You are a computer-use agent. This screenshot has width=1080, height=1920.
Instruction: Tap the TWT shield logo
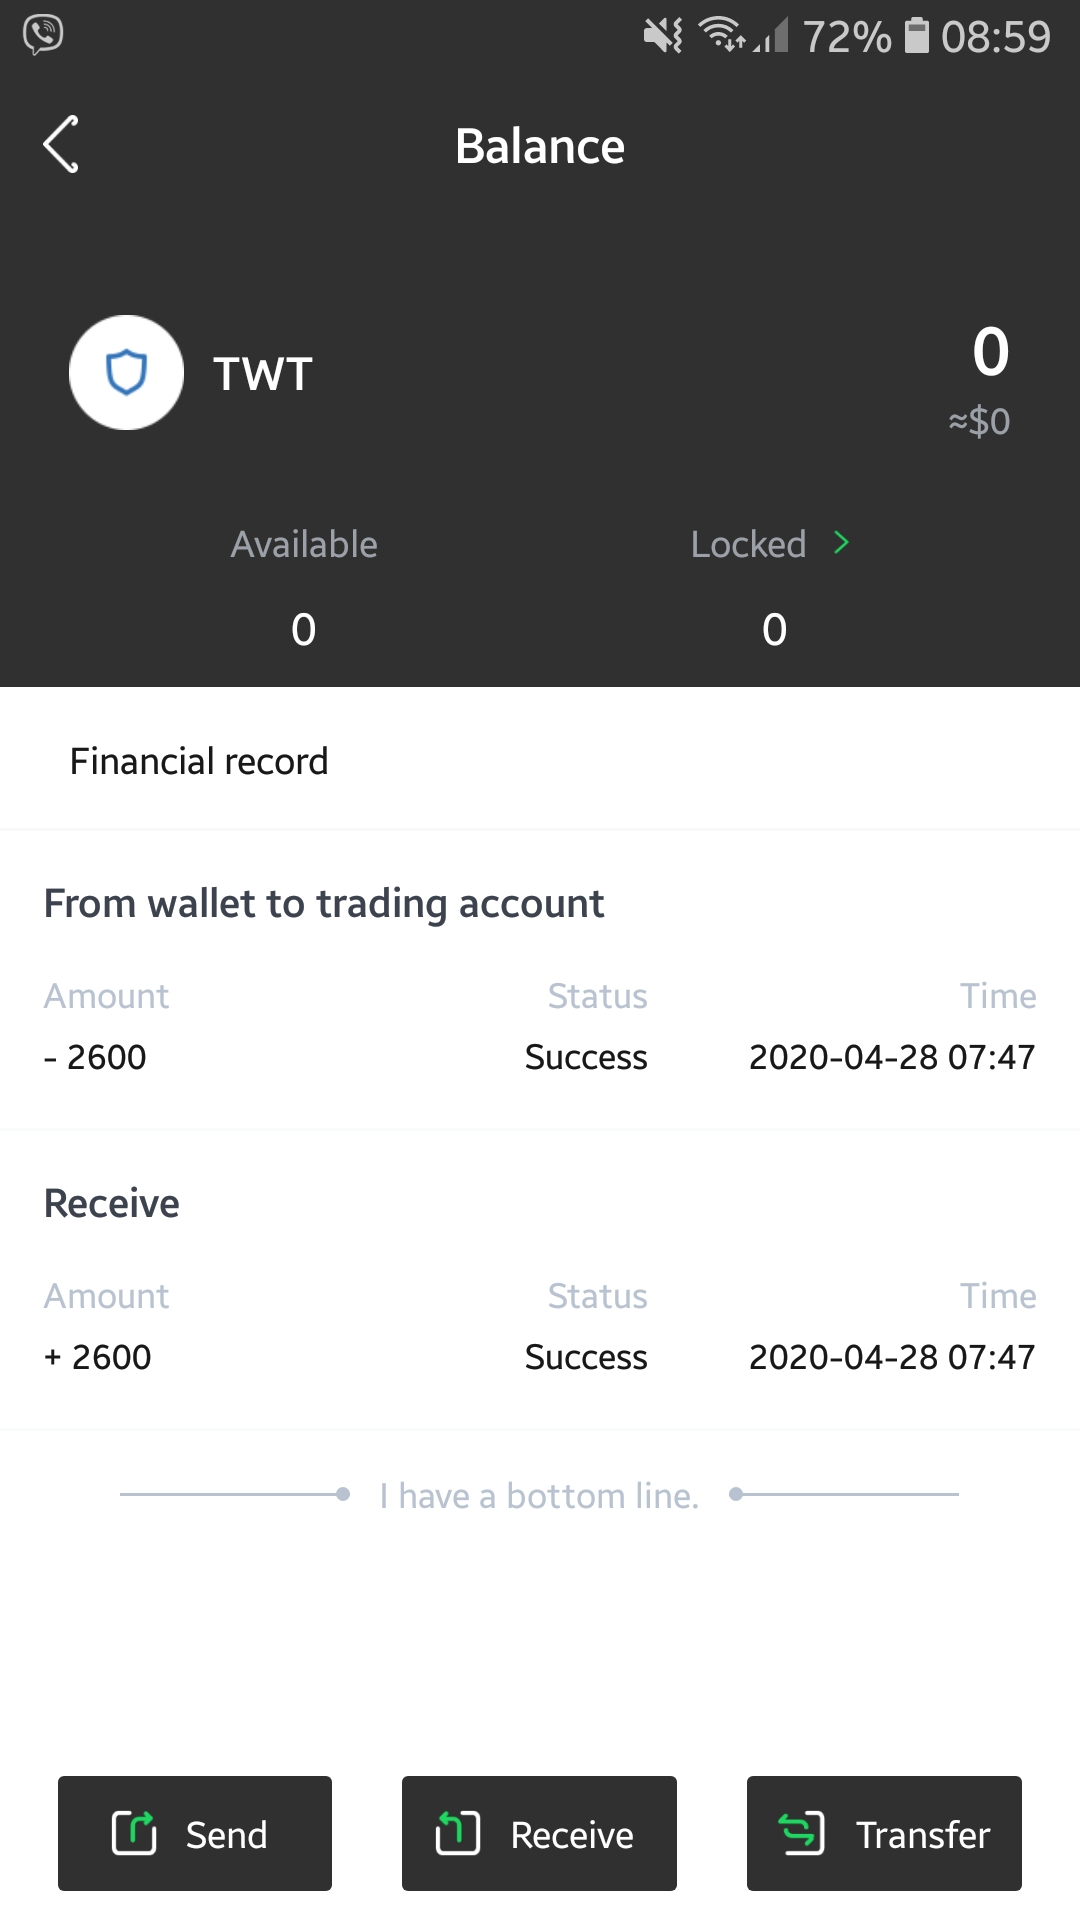pos(126,373)
